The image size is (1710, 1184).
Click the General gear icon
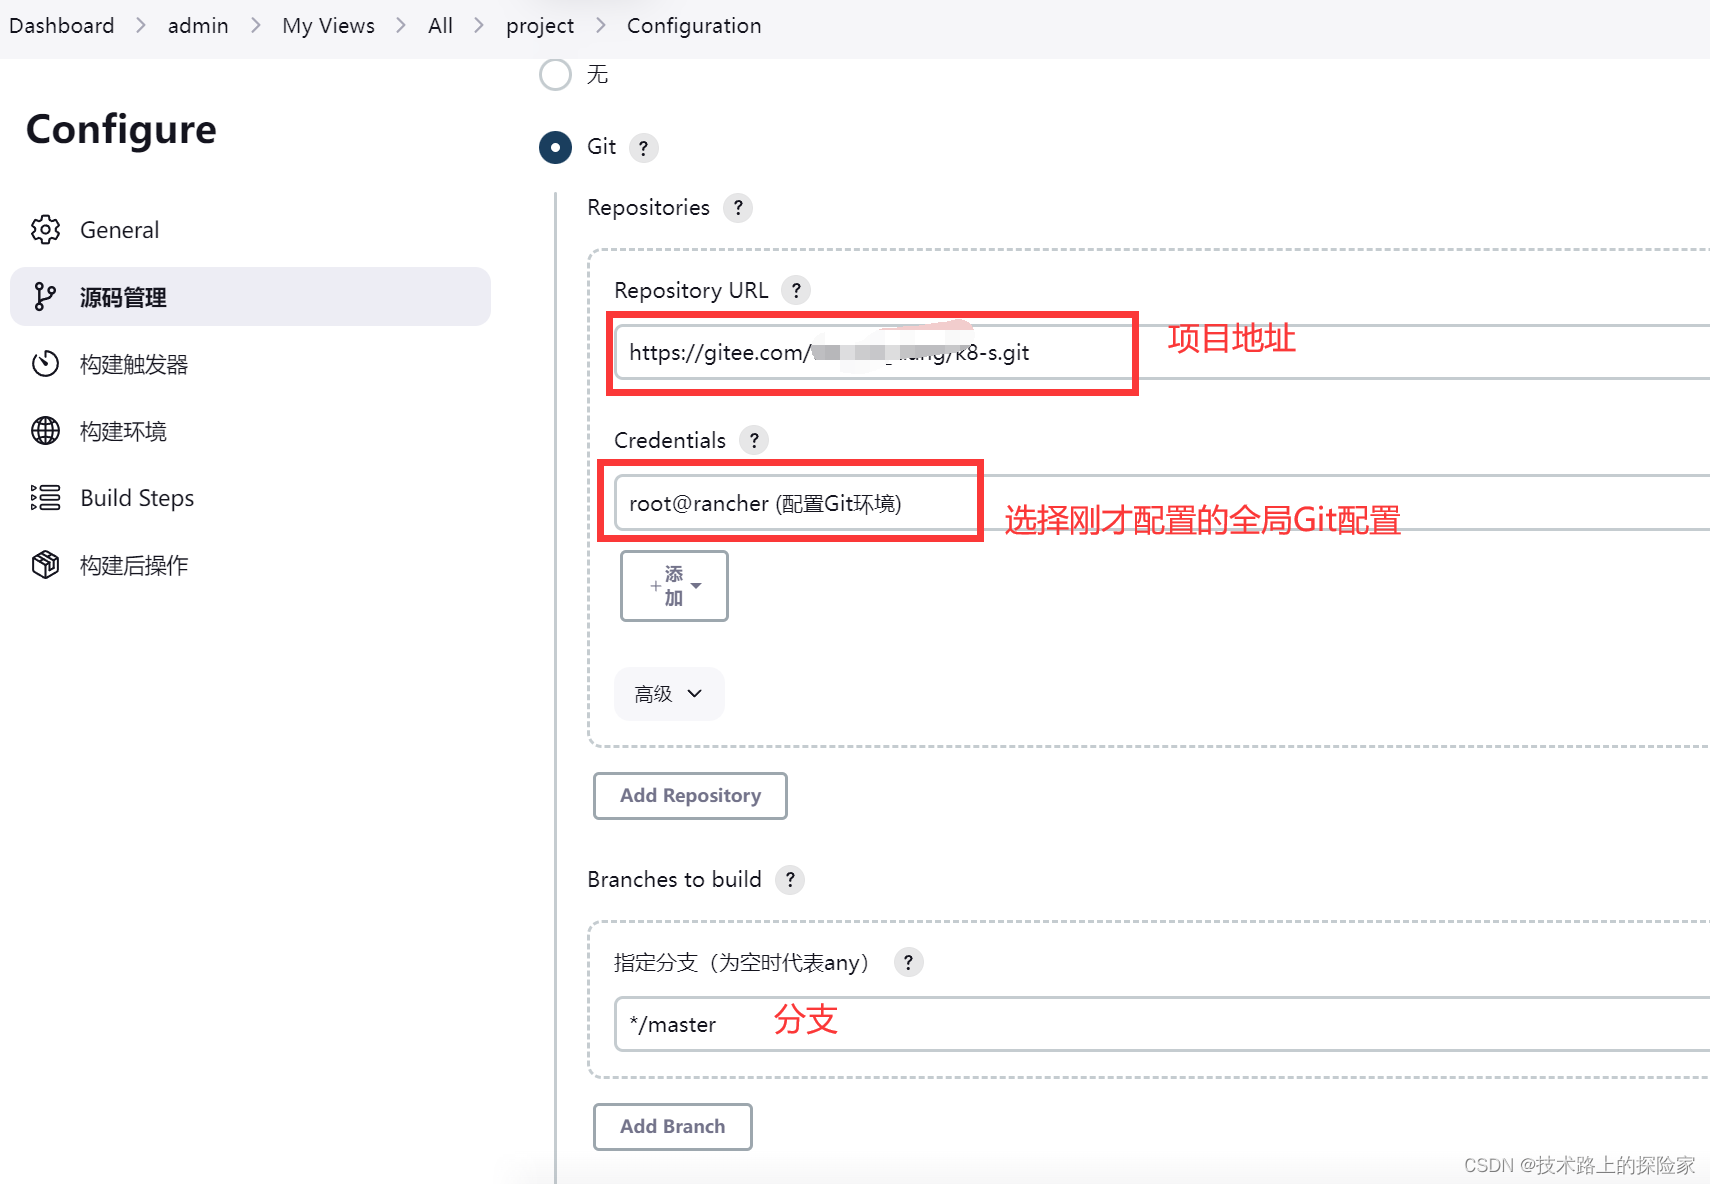click(x=45, y=230)
